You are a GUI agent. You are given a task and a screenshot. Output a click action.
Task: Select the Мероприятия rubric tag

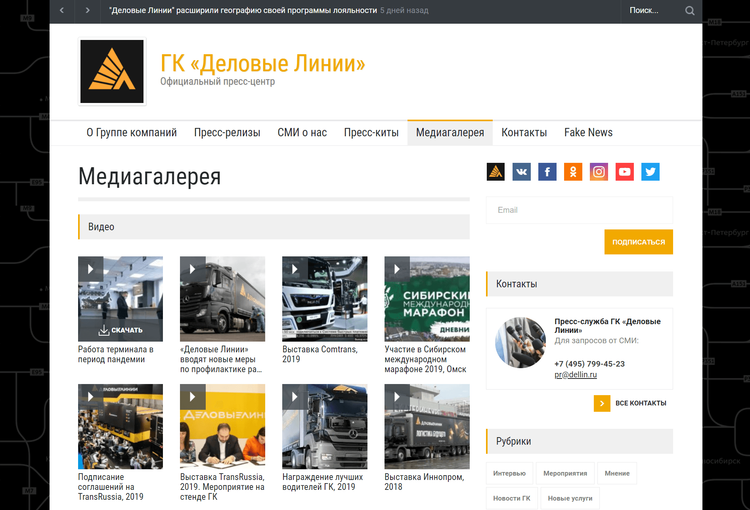565,473
